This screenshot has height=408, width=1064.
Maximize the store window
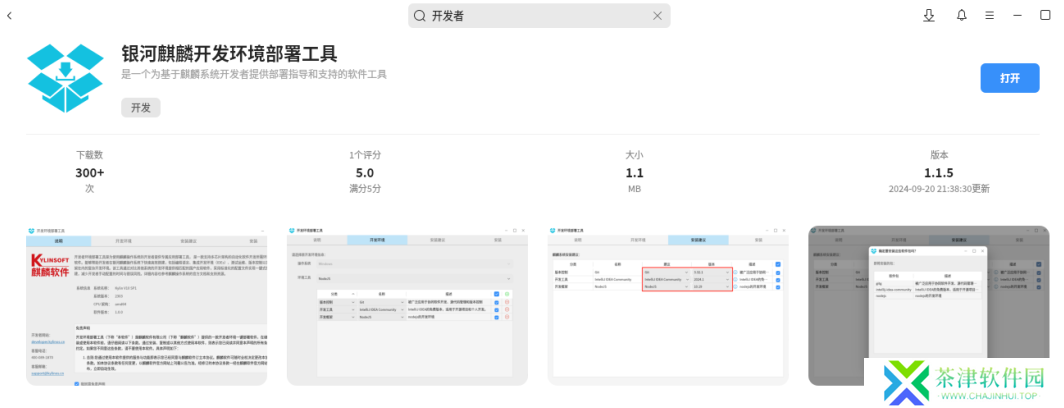coord(1045,16)
